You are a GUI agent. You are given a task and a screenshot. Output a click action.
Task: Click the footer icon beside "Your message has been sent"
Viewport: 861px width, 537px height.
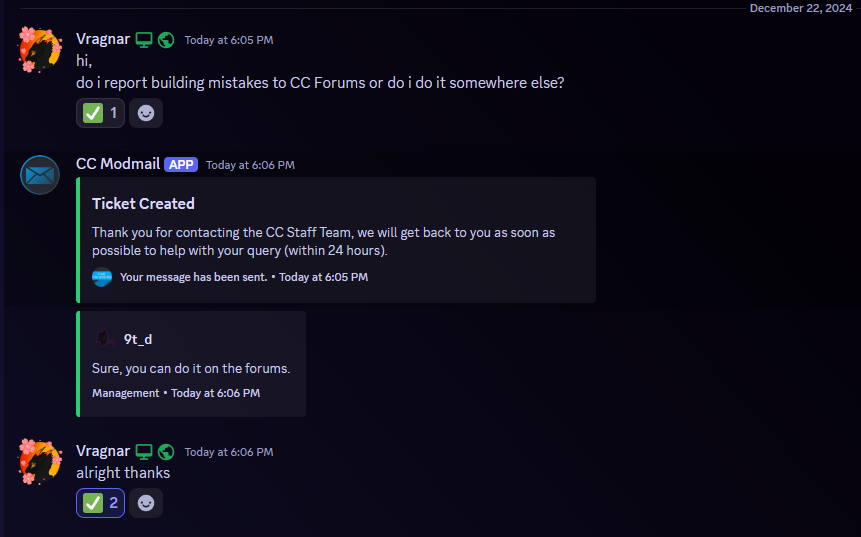[102, 277]
